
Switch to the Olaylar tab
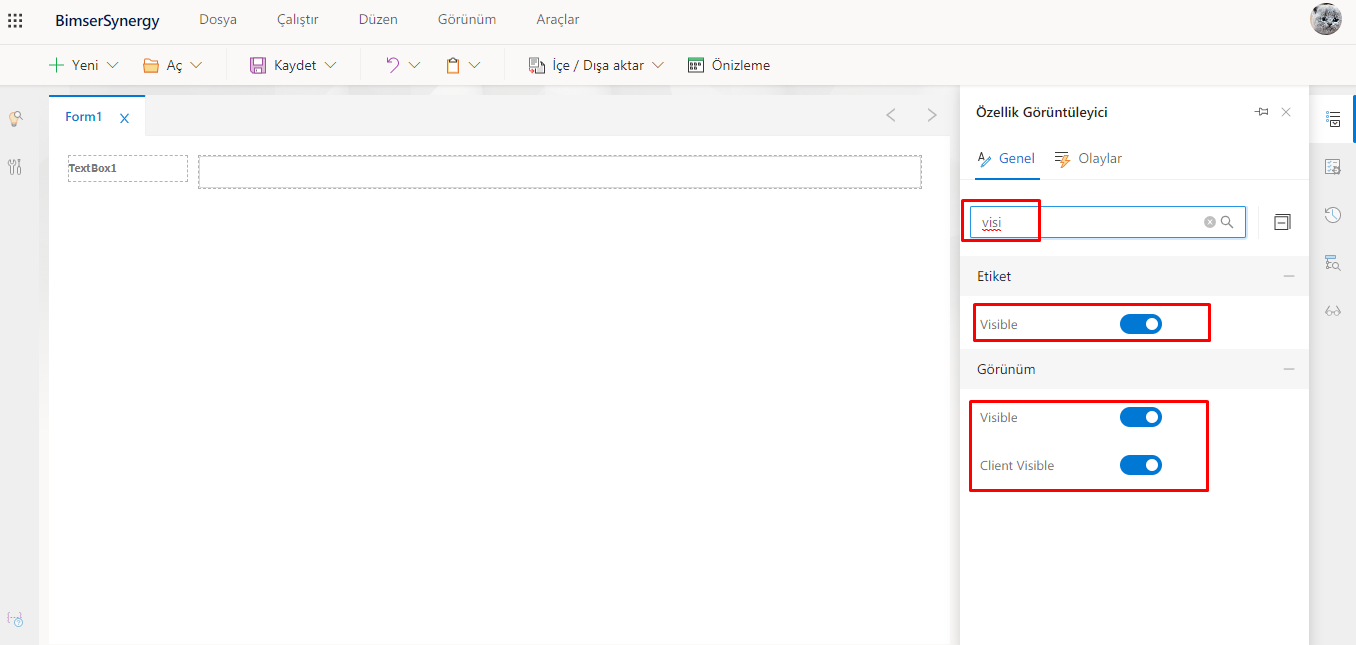[x=1088, y=159]
